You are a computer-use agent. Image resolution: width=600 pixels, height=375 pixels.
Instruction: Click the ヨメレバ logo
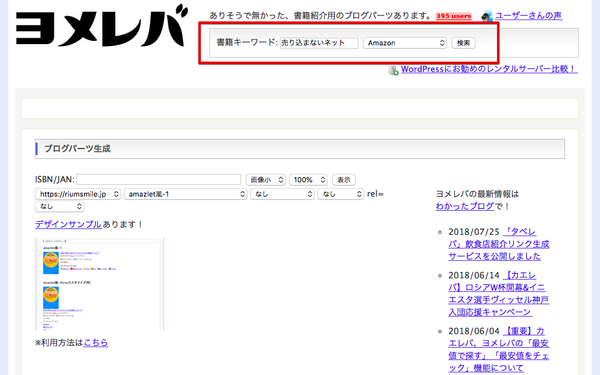(x=102, y=26)
